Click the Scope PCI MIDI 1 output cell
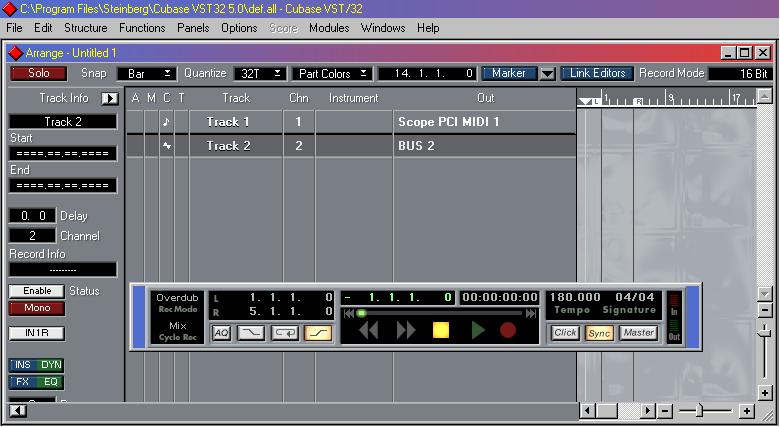The height and width of the screenshot is (427, 780). (484, 122)
